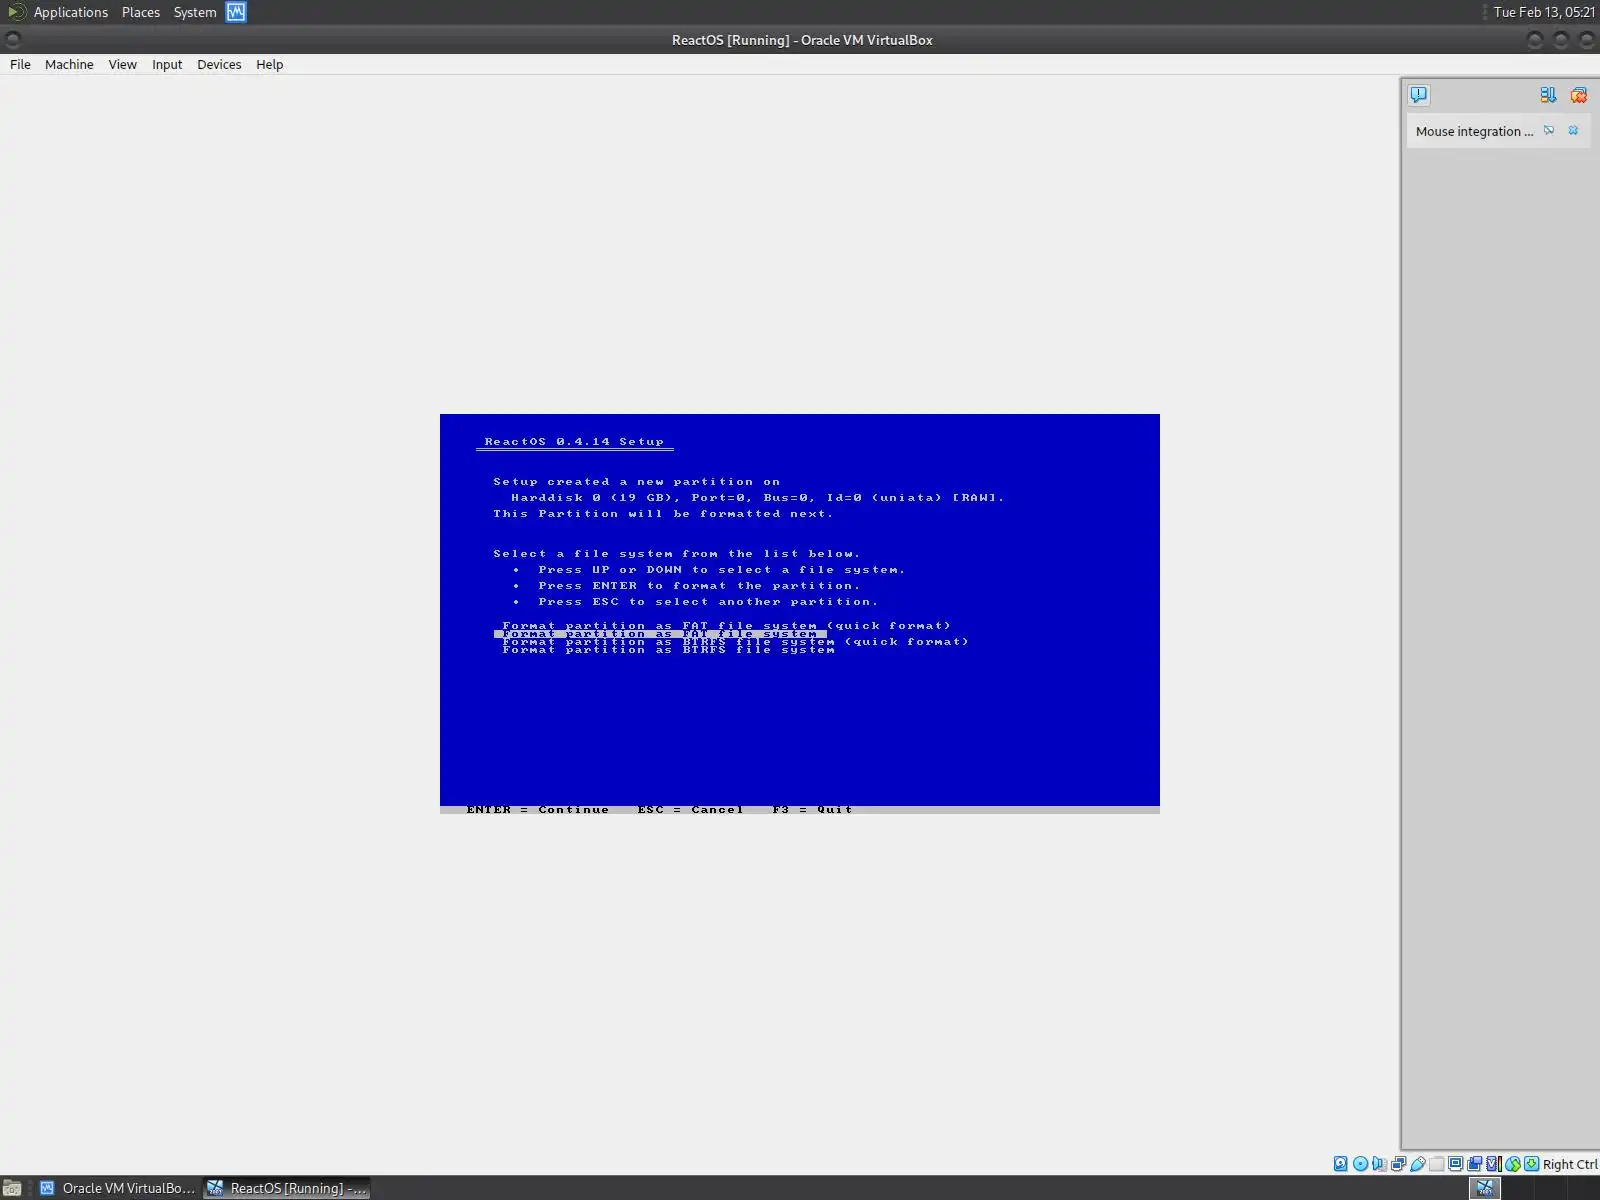Click the notification order toggle icon
1600x1200 pixels.
(x=1548, y=95)
